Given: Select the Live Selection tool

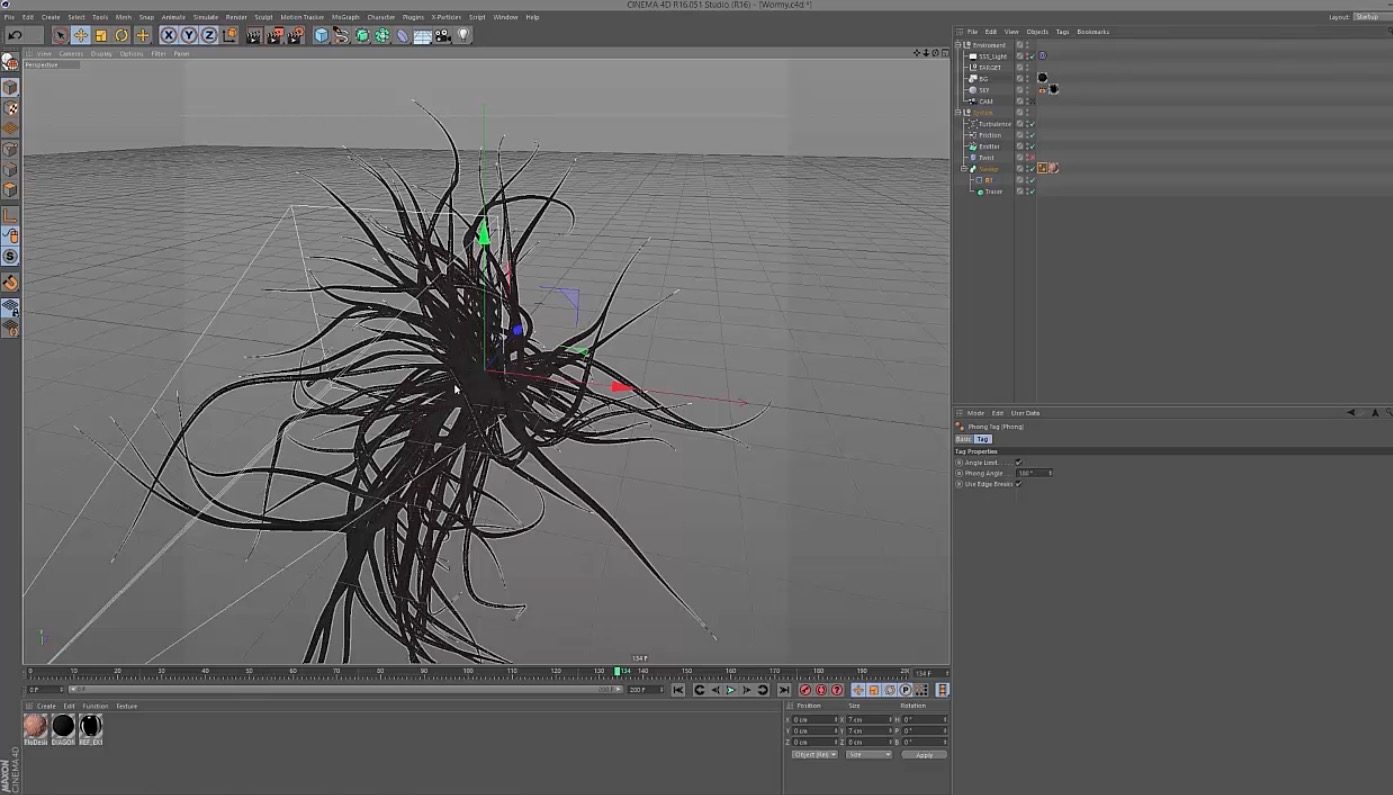Looking at the screenshot, I should (x=60, y=35).
